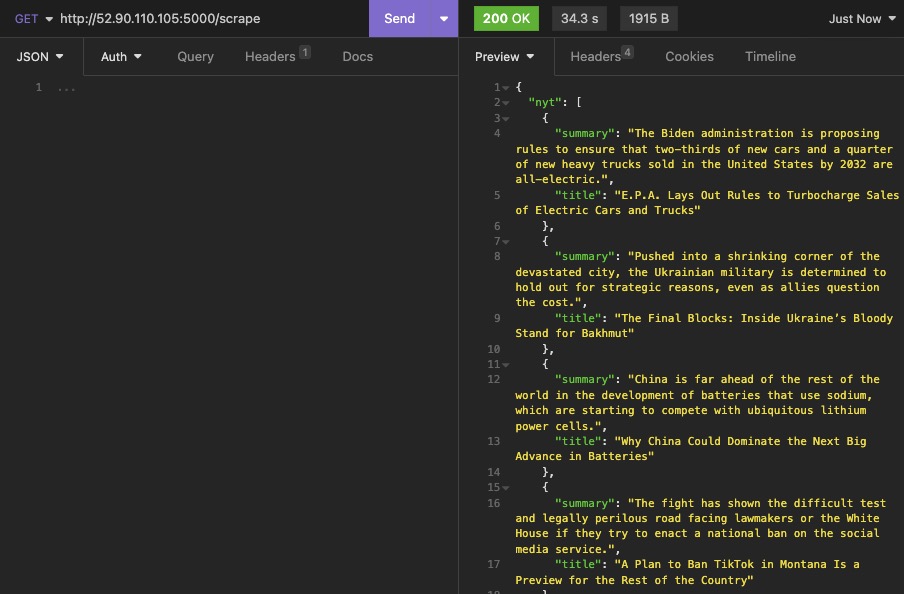The image size is (904, 594).
Task: Switch to the response Headers tab
Action: coord(601,56)
